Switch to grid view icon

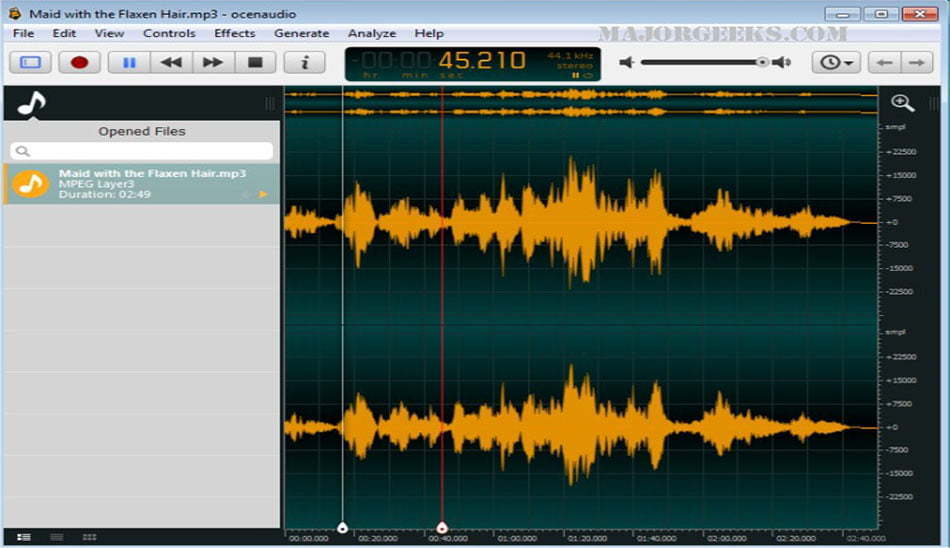tap(89, 536)
